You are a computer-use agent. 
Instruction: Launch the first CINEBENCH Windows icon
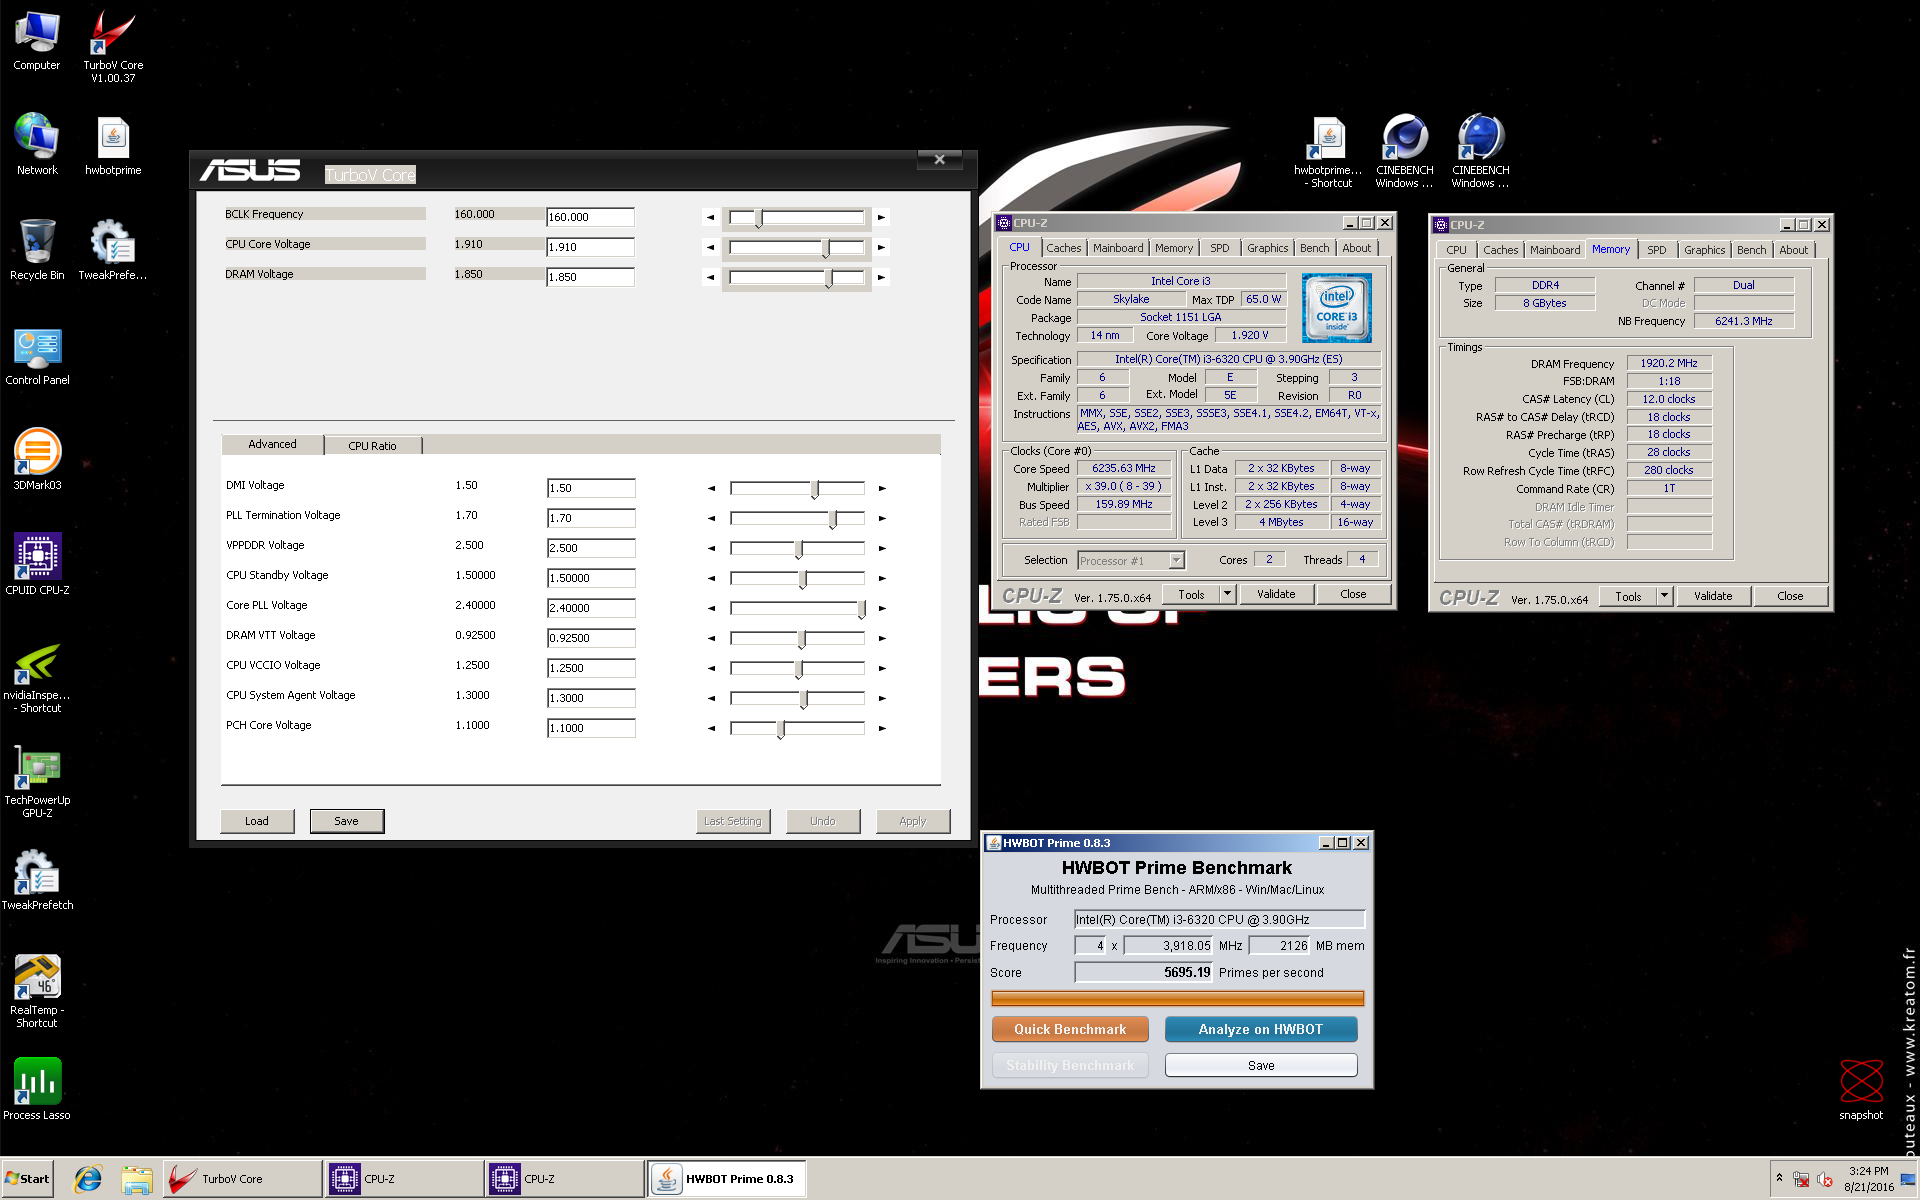(x=1404, y=152)
